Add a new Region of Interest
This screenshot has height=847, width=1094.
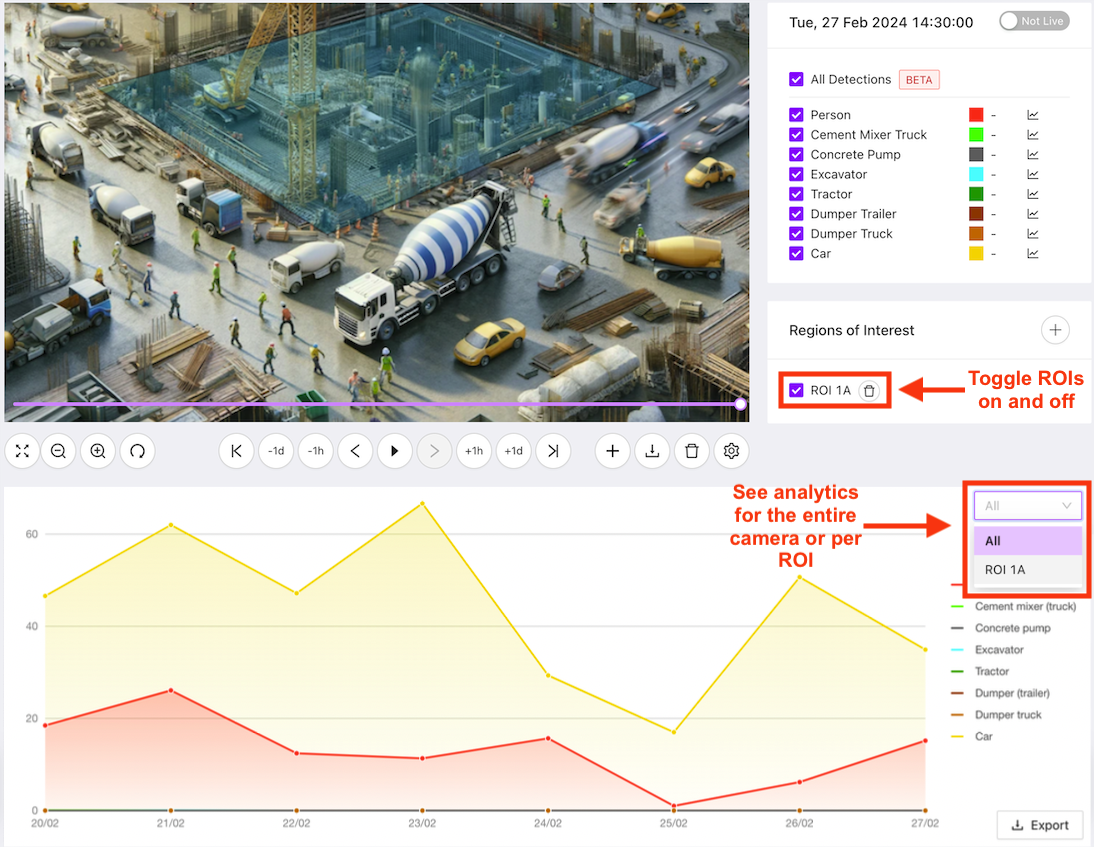(1055, 329)
